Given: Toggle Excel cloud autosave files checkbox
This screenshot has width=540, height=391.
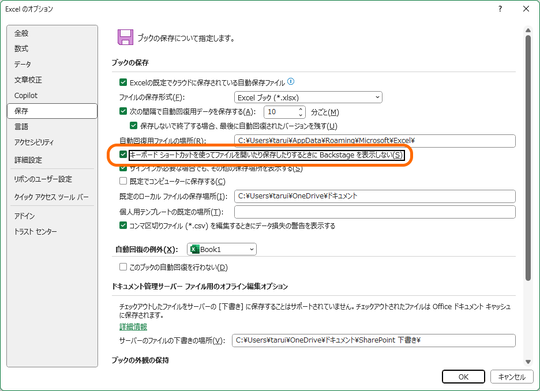Looking at the screenshot, I should click(x=123, y=82).
